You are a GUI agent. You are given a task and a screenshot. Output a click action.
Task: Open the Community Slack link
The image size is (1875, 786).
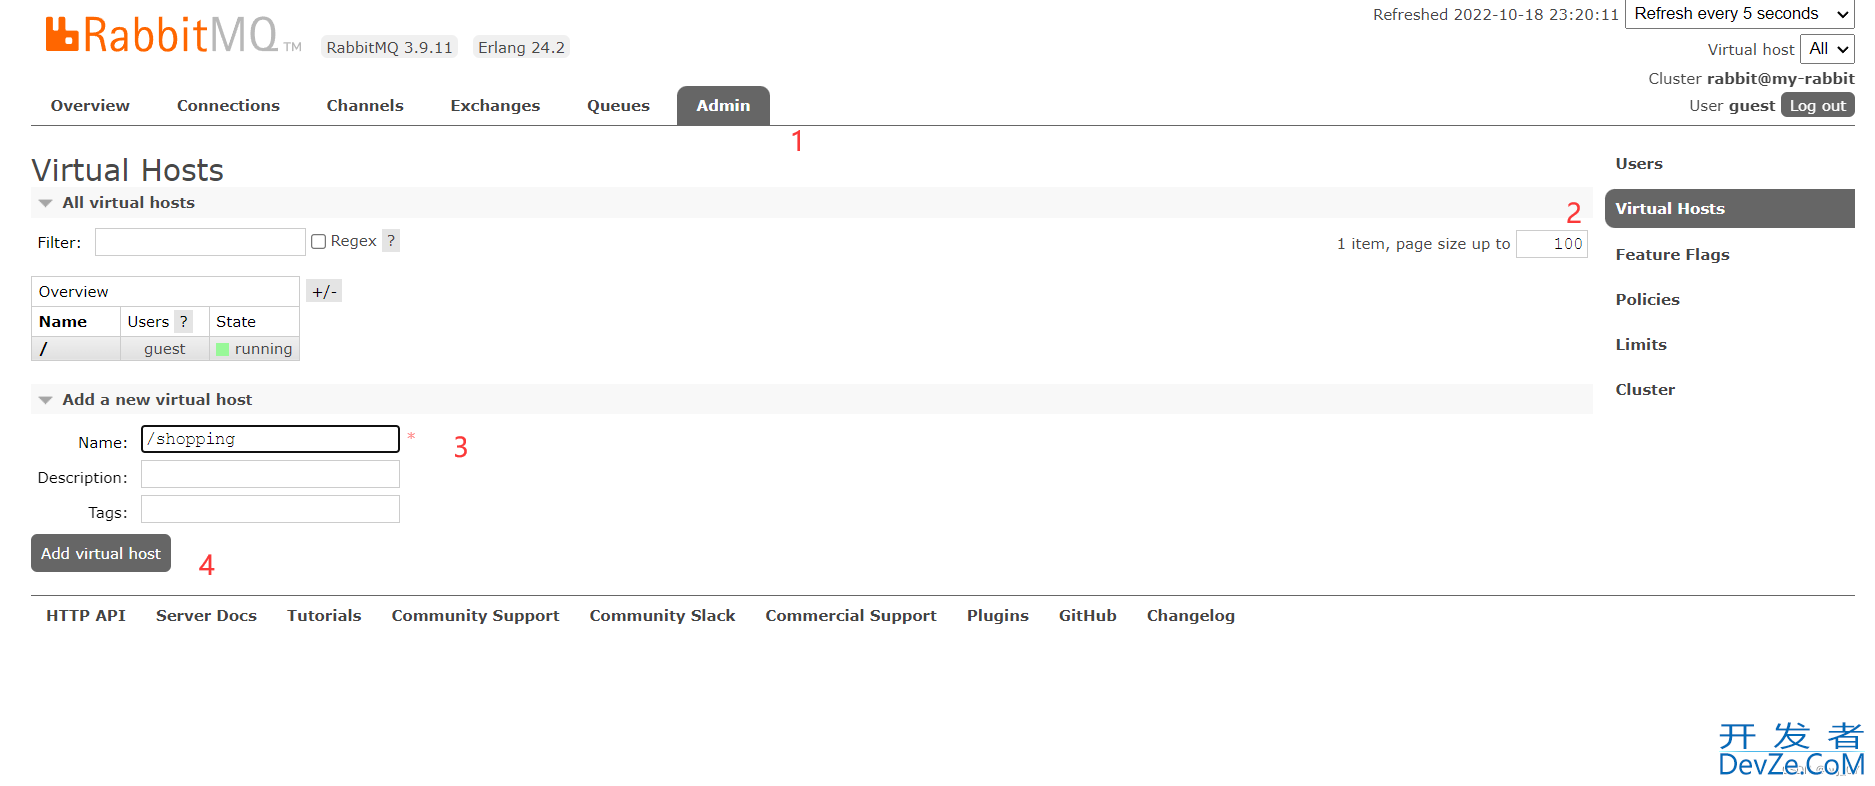pyautogui.click(x=662, y=616)
